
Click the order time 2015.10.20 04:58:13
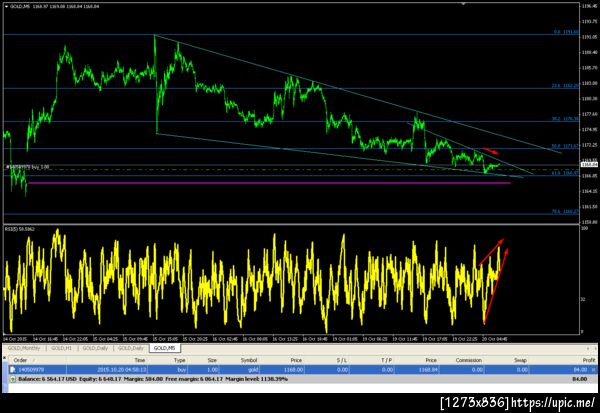coord(121,370)
